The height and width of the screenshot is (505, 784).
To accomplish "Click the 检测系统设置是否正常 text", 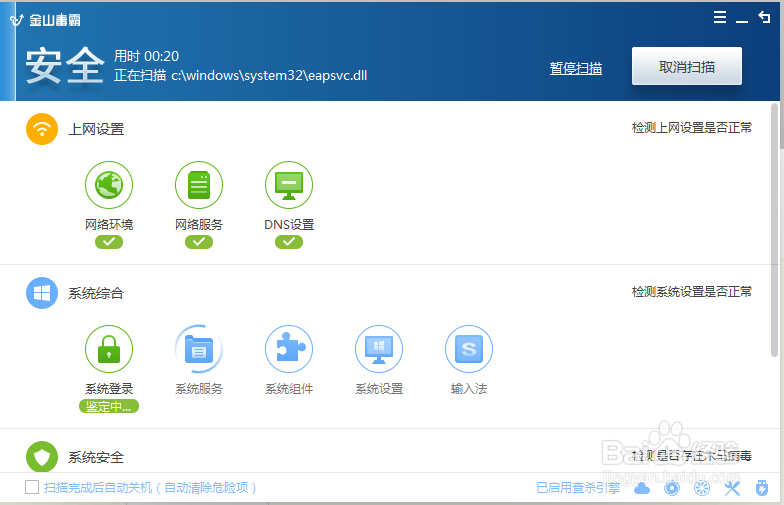I will 692,292.
